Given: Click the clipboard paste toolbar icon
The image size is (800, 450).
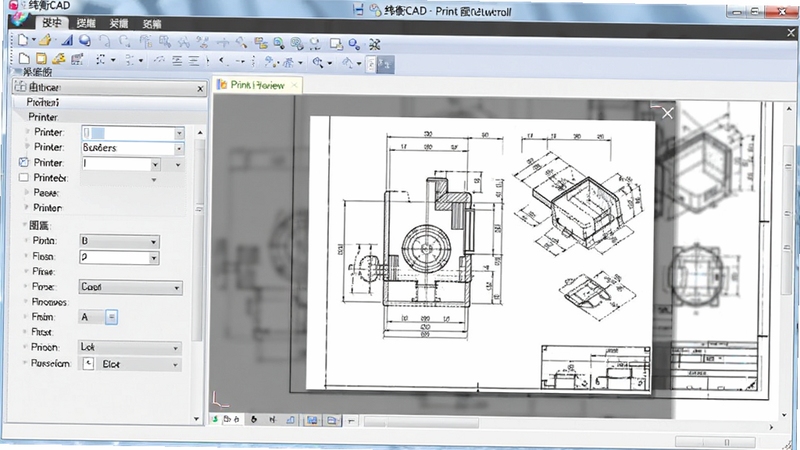Looking at the screenshot, I should pyautogui.click(x=146, y=42).
